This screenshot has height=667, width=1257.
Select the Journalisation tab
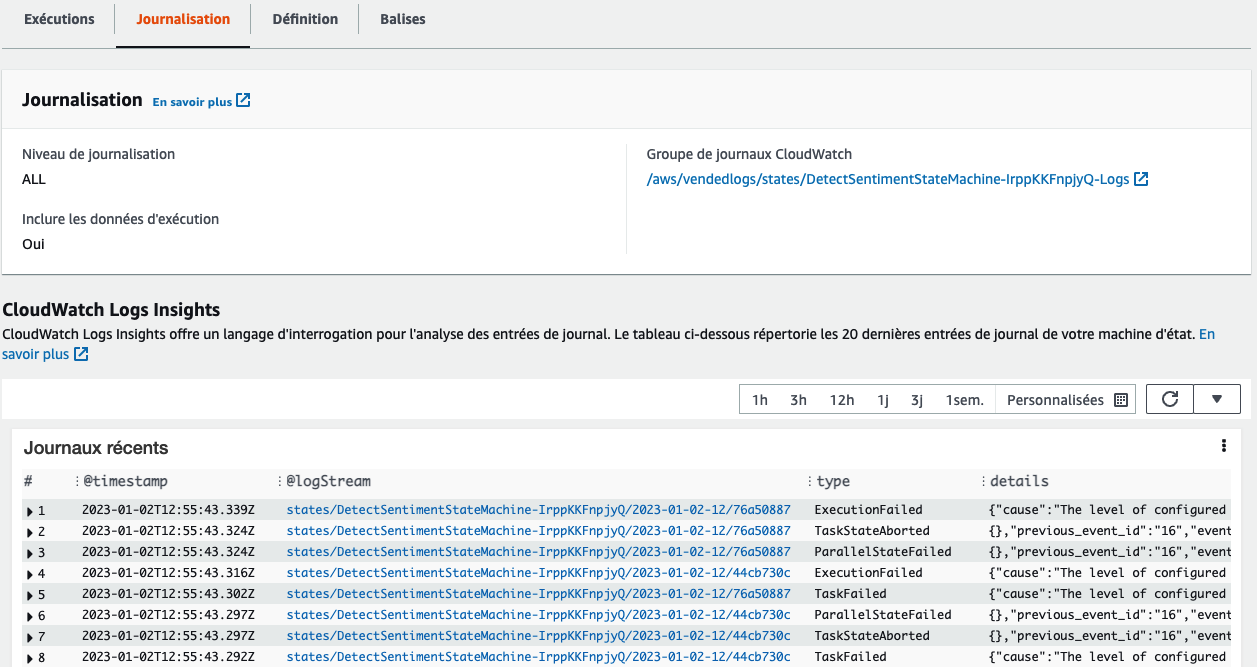(x=183, y=19)
